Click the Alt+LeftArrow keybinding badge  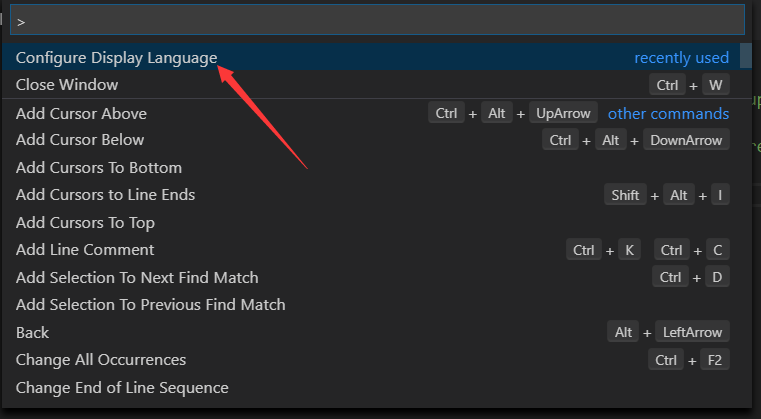[x=668, y=332]
